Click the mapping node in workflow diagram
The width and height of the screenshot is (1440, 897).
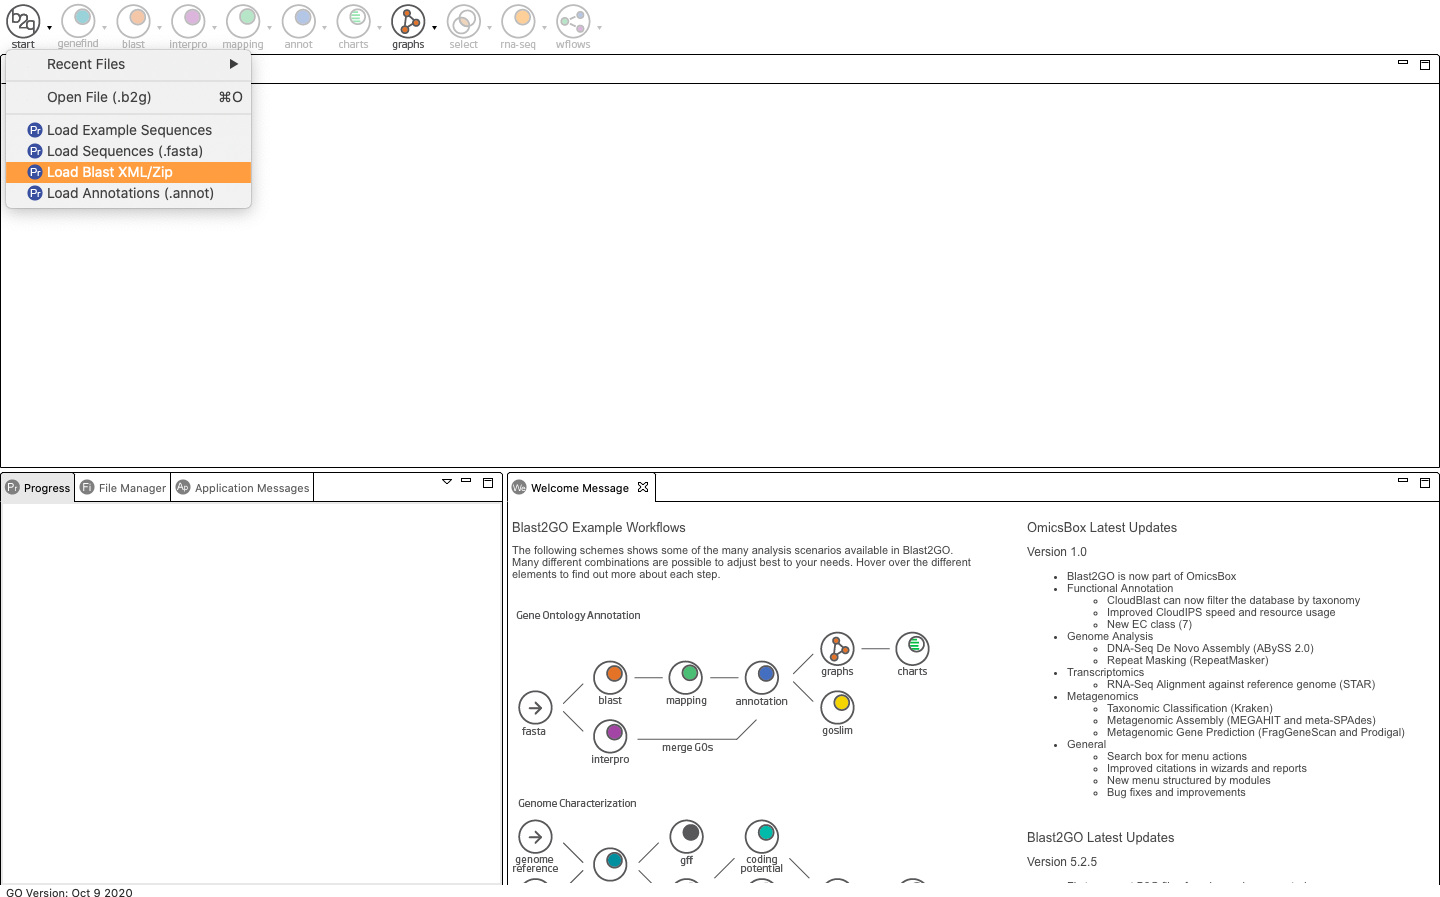coord(686,677)
